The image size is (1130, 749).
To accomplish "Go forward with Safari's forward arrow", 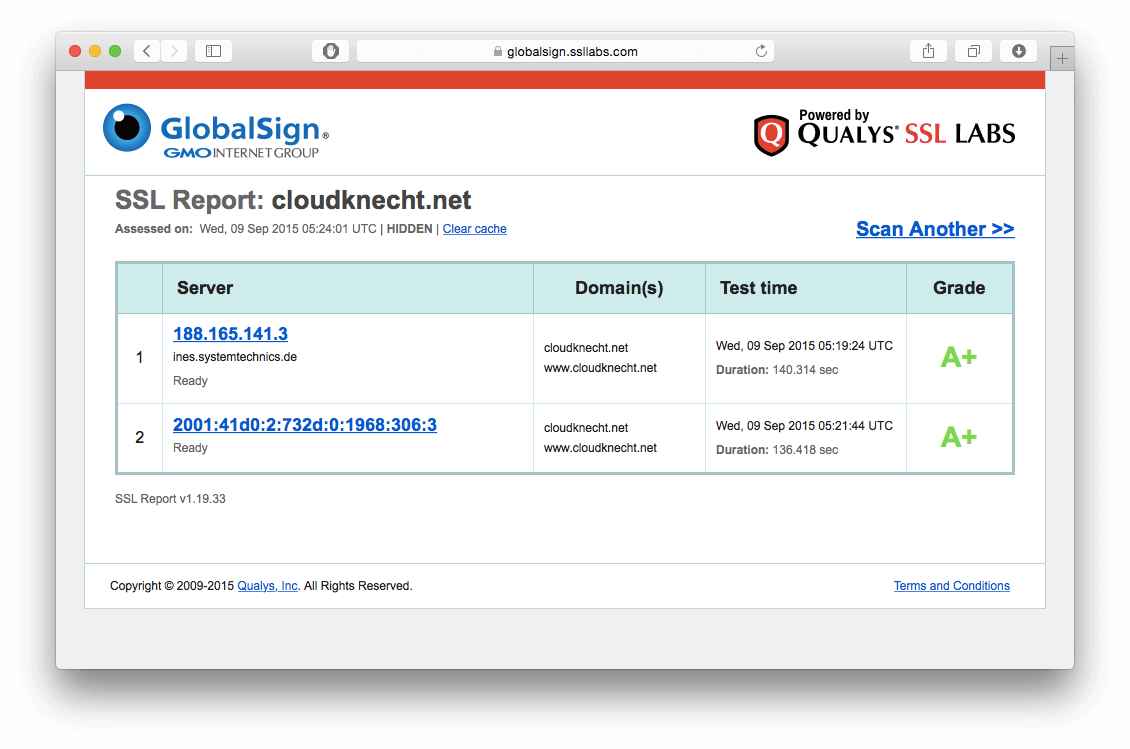I will pos(174,51).
